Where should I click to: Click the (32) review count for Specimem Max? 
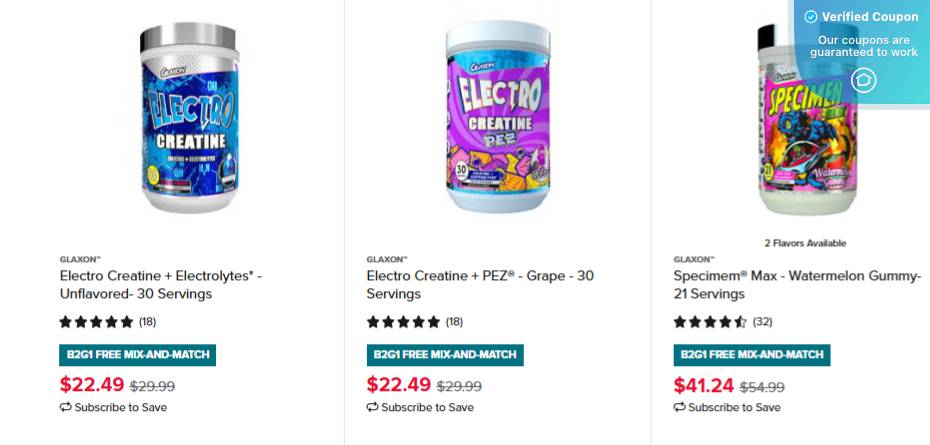pos(762,322)
